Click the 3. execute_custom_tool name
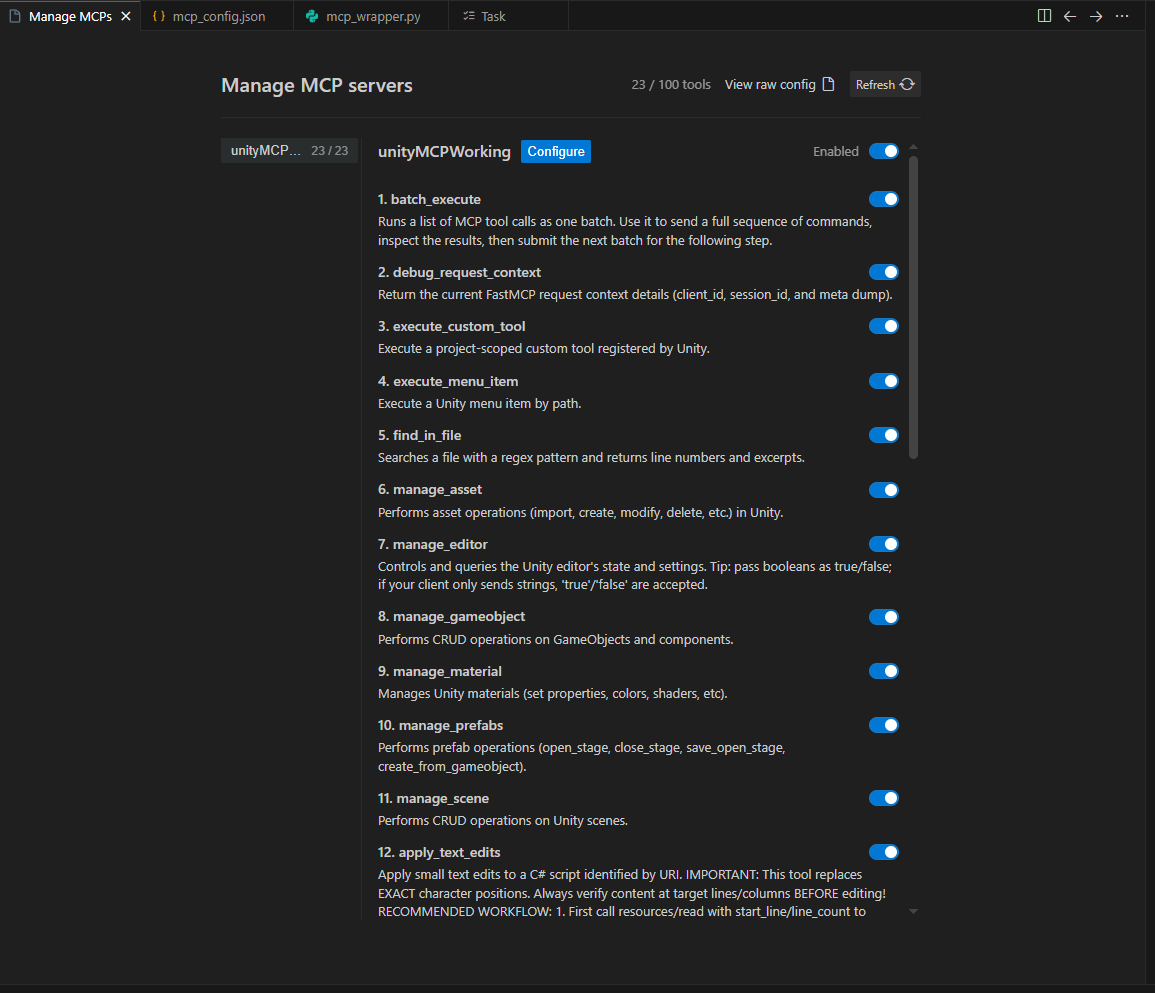 click(452, 326)
